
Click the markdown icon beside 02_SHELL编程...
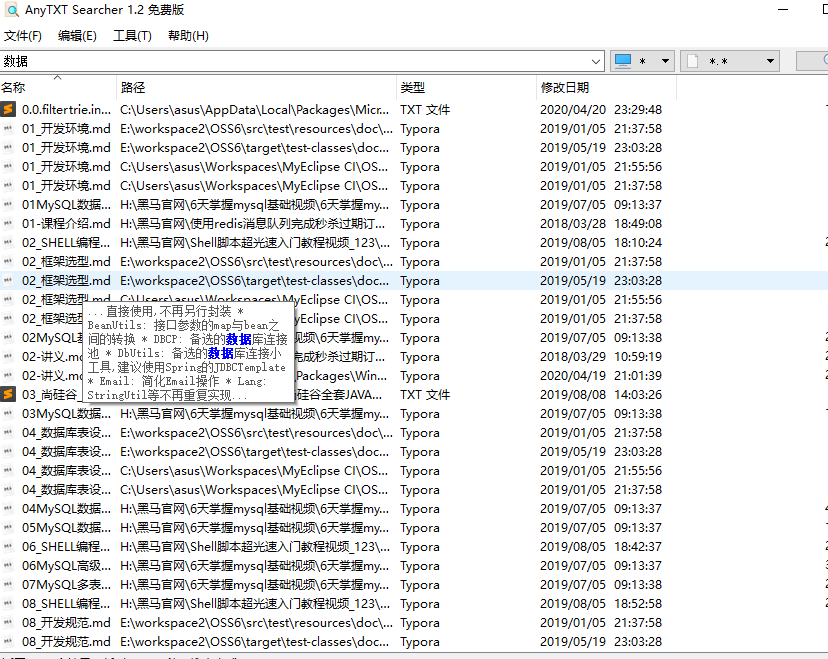[x=8, y=242]
